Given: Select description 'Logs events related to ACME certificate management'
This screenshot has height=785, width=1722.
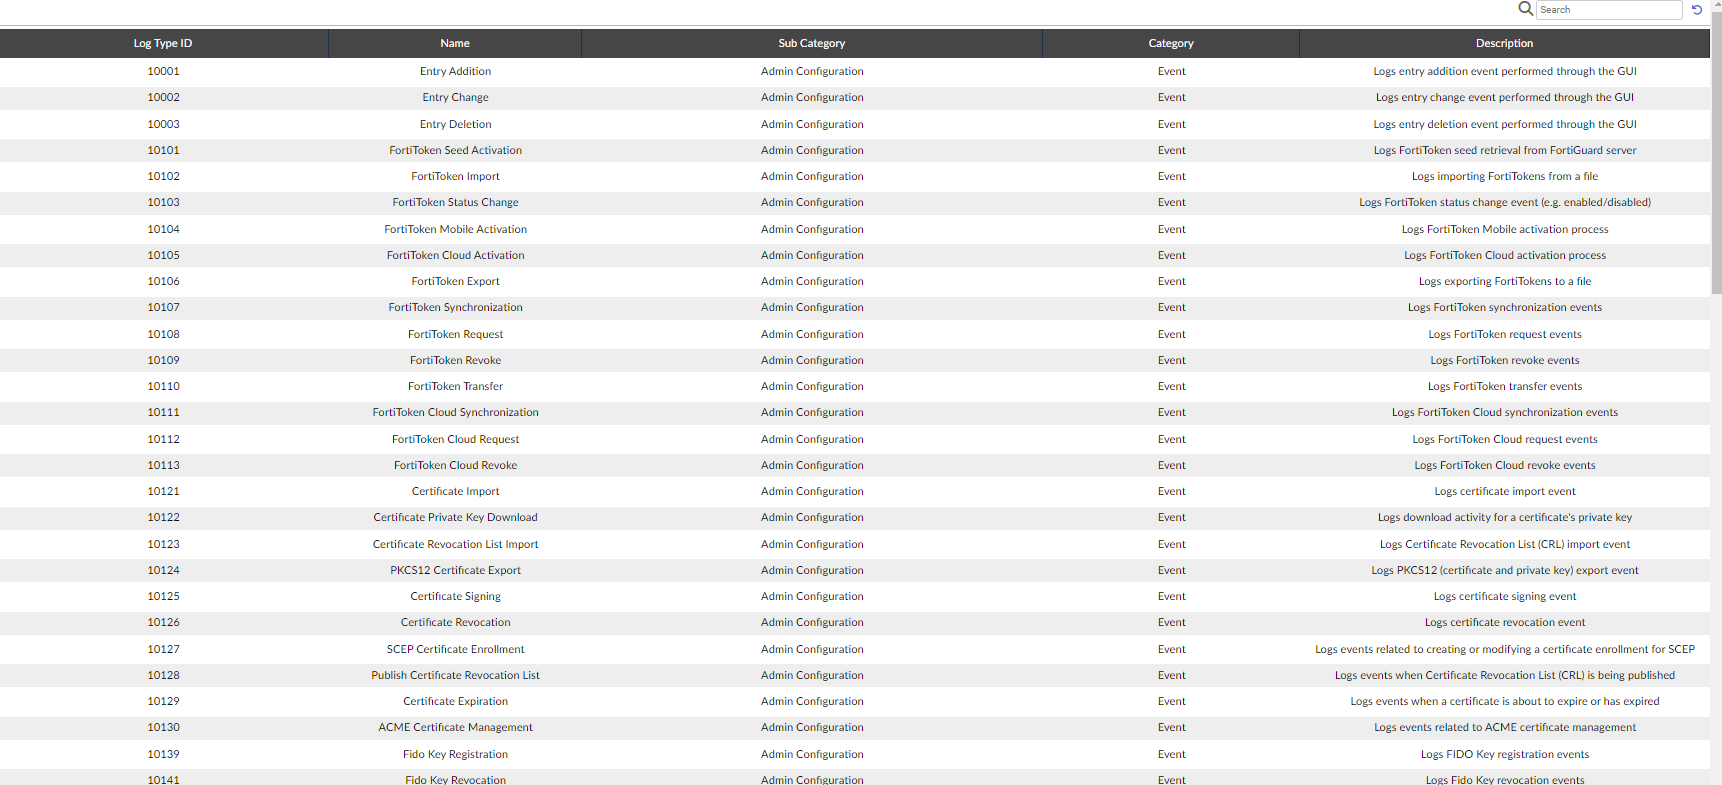Looking at the screenshot, I should 1504,727.
